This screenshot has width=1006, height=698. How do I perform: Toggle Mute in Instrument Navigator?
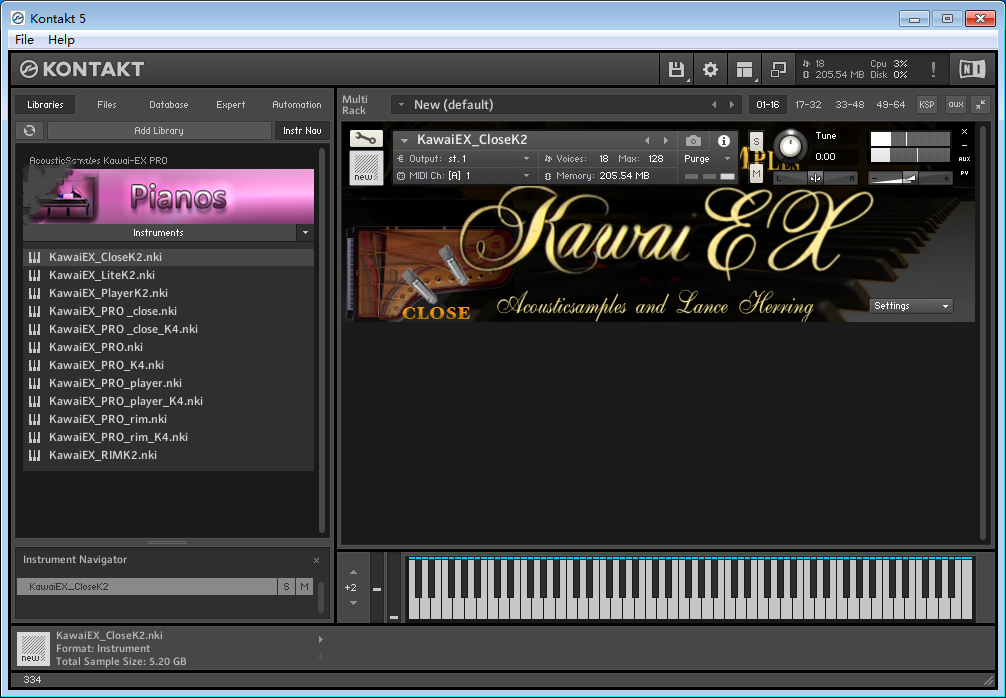coord(304,586)
